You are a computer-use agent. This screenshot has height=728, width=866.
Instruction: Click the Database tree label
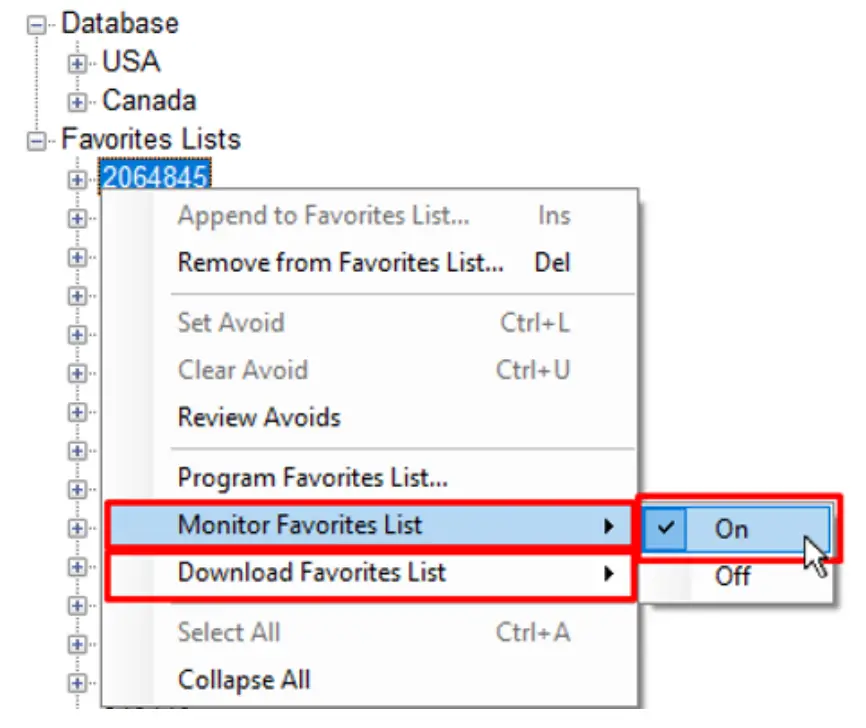click(x=120, y=24)
